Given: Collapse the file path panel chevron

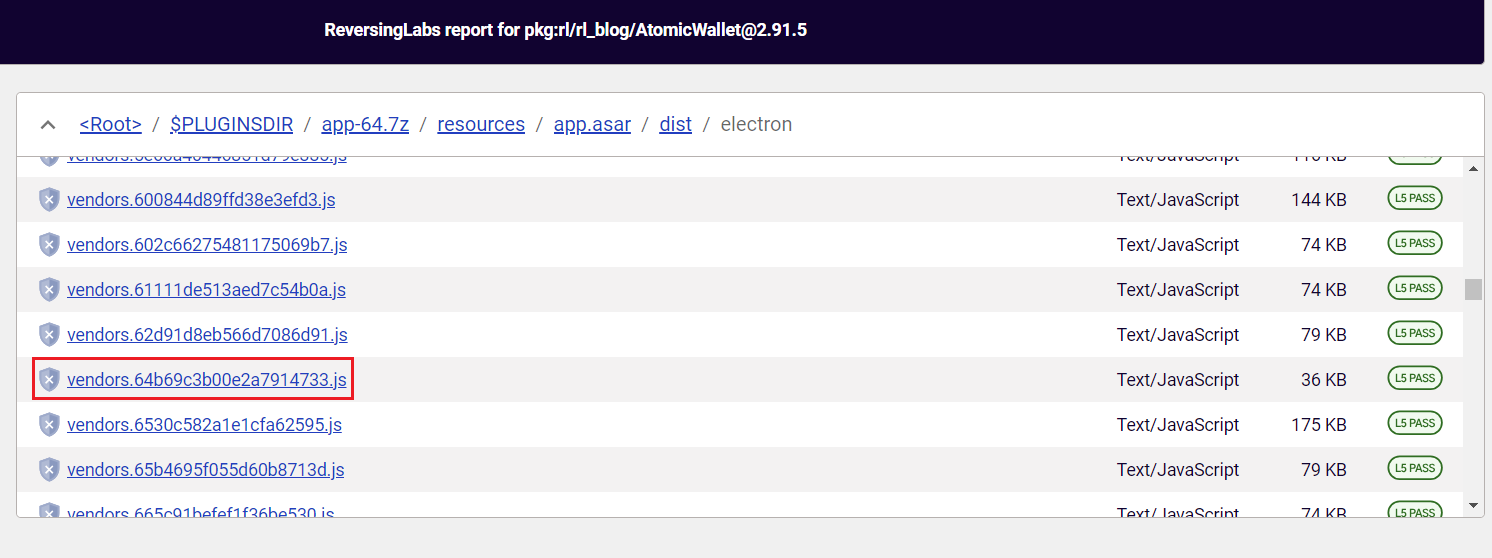Looking at the screenshot, I should [47, 125].
